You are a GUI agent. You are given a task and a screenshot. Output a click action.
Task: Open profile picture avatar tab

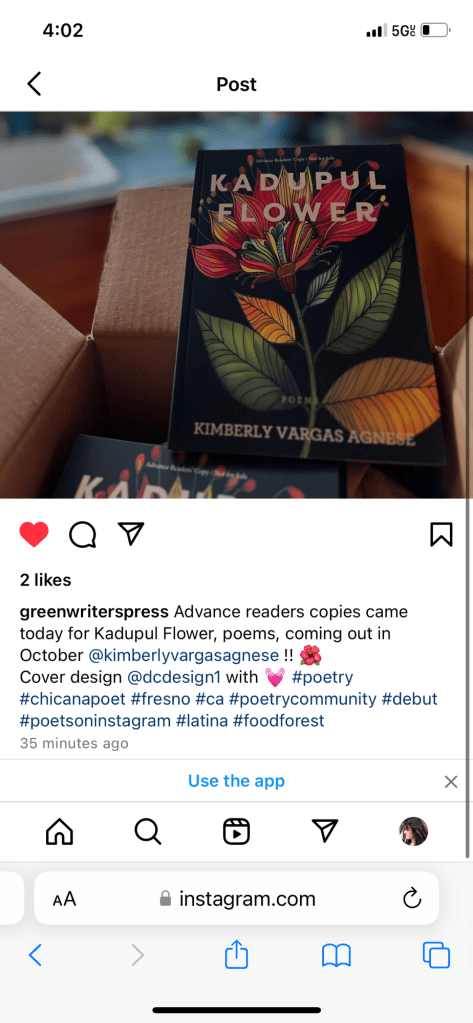(414, 832)
